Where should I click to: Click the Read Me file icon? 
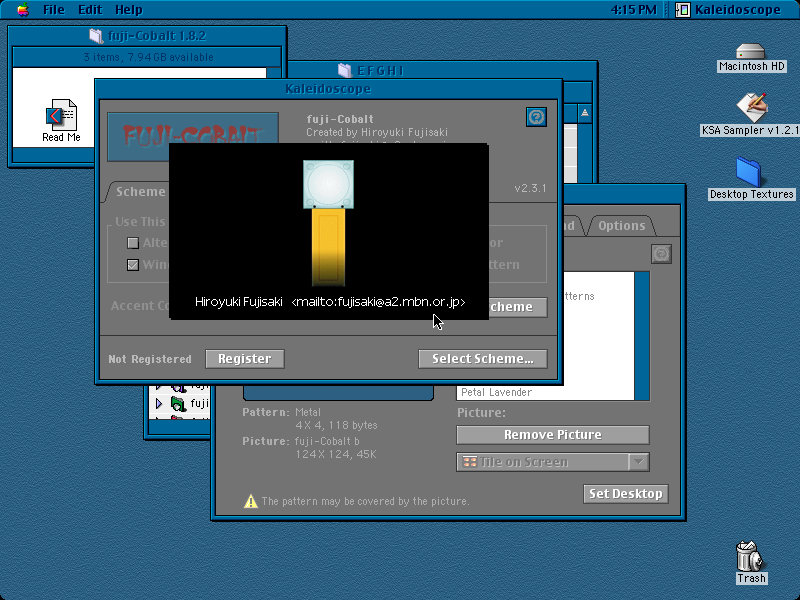click(61, 115)
